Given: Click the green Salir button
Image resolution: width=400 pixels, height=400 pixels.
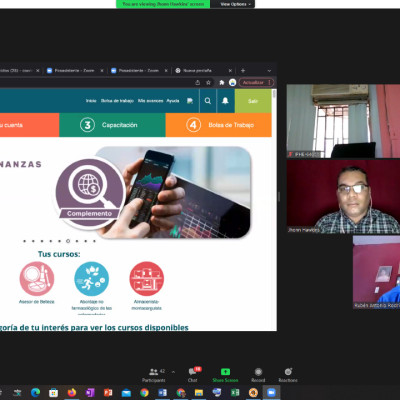Looking at the screenshot, I should click(253, 101).
